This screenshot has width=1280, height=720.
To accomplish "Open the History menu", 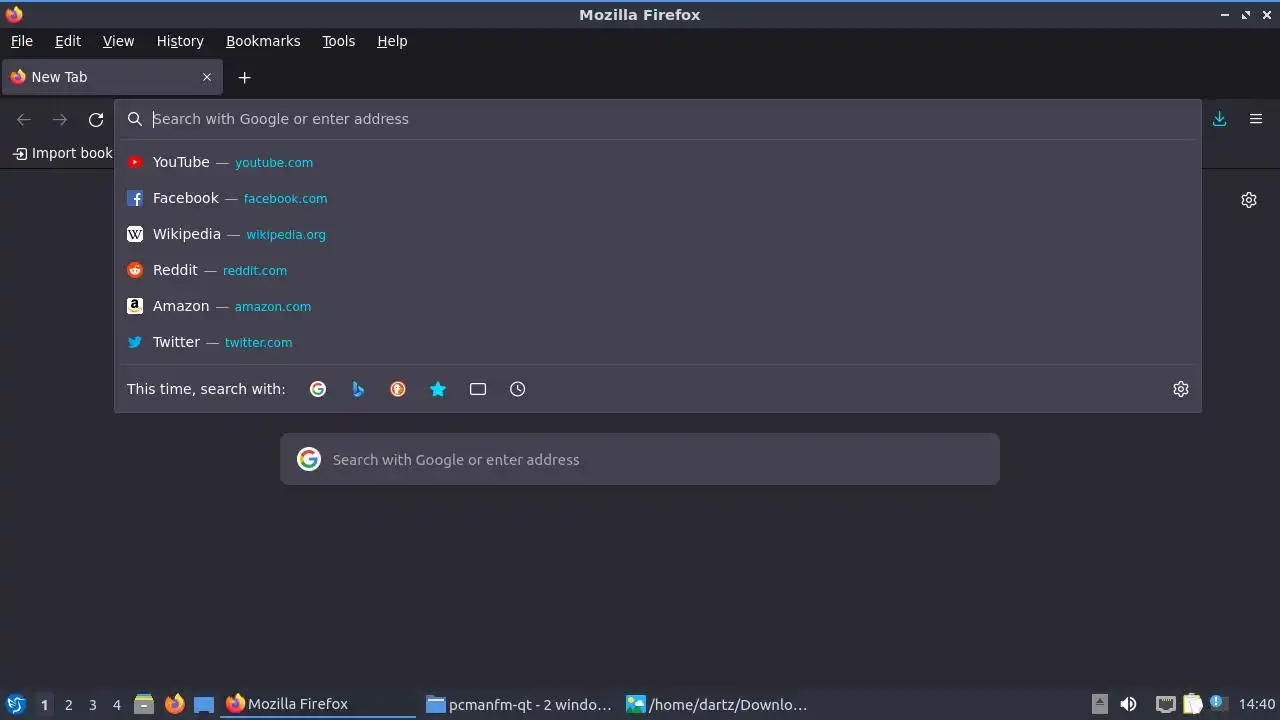I will point(180,41).
